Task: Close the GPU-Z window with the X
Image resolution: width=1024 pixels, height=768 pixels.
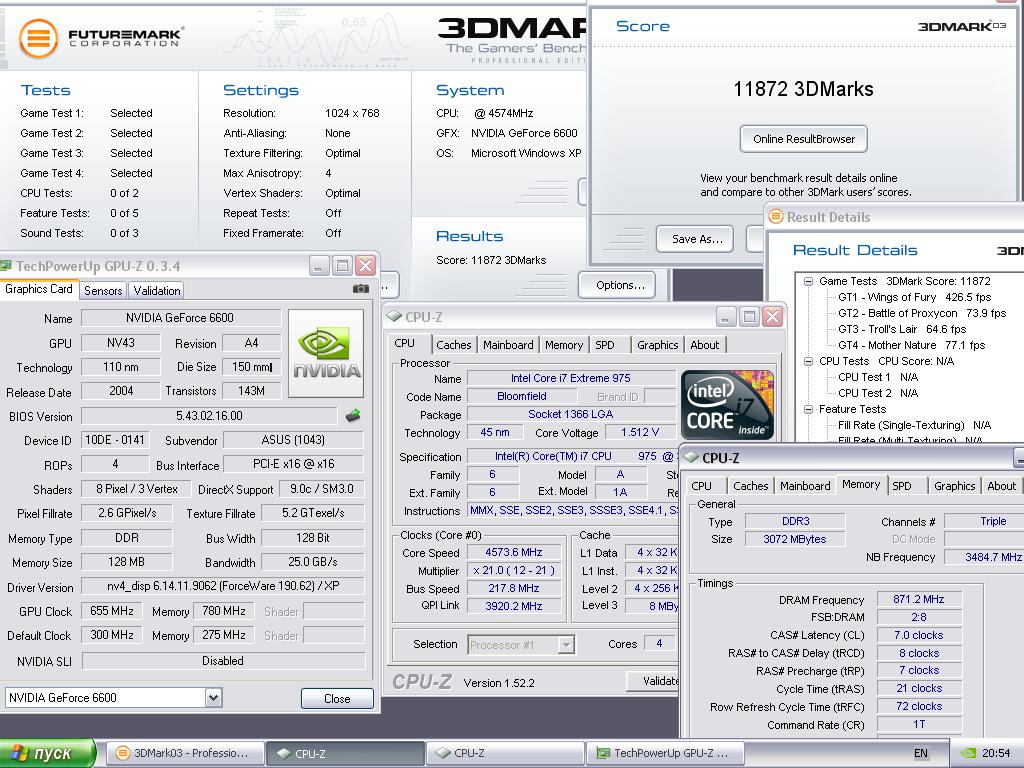Action: [x=365, y=266]
